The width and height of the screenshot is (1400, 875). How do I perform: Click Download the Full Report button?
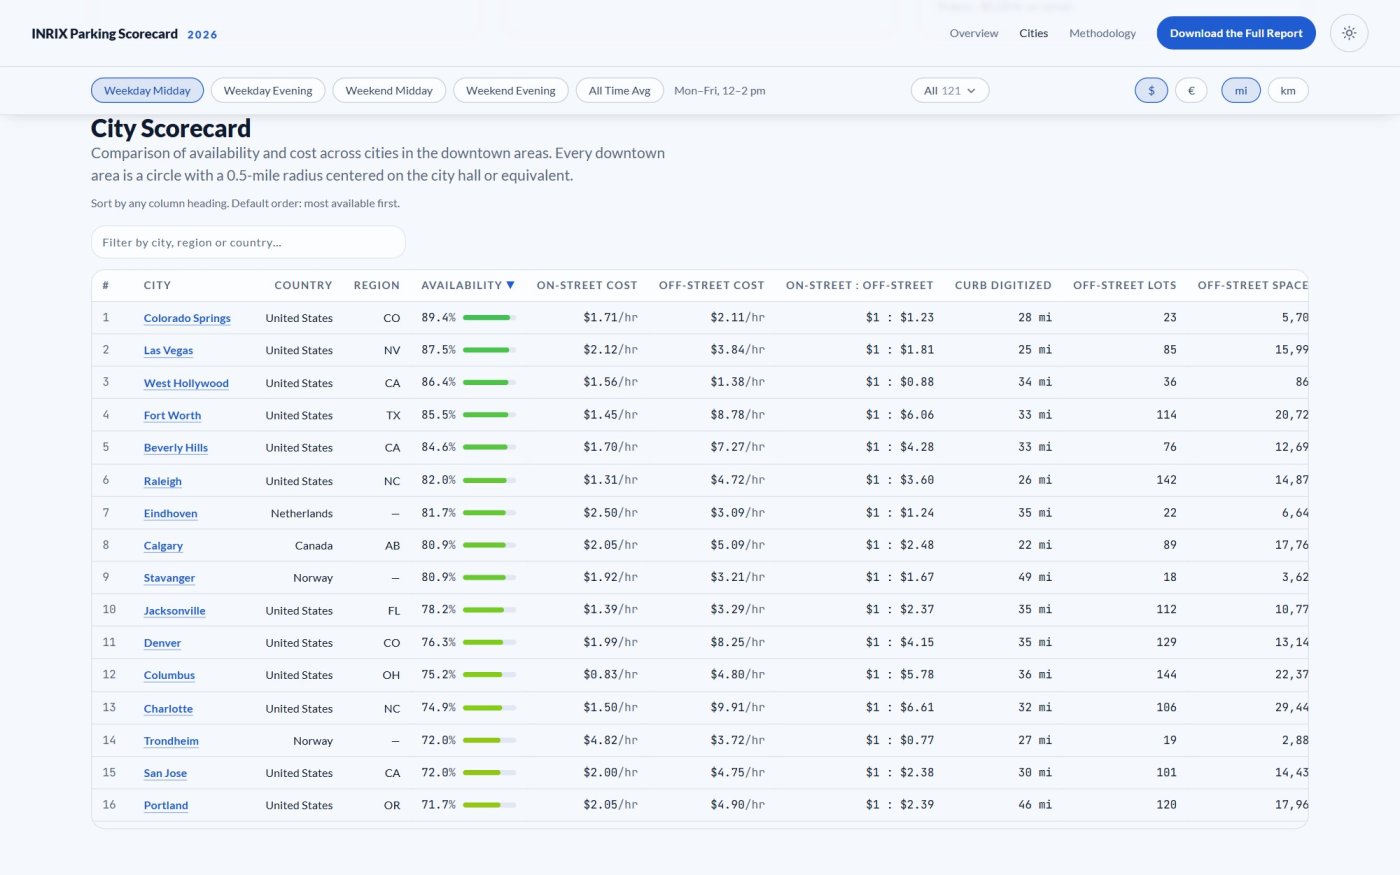click(x=1236, y=33)
